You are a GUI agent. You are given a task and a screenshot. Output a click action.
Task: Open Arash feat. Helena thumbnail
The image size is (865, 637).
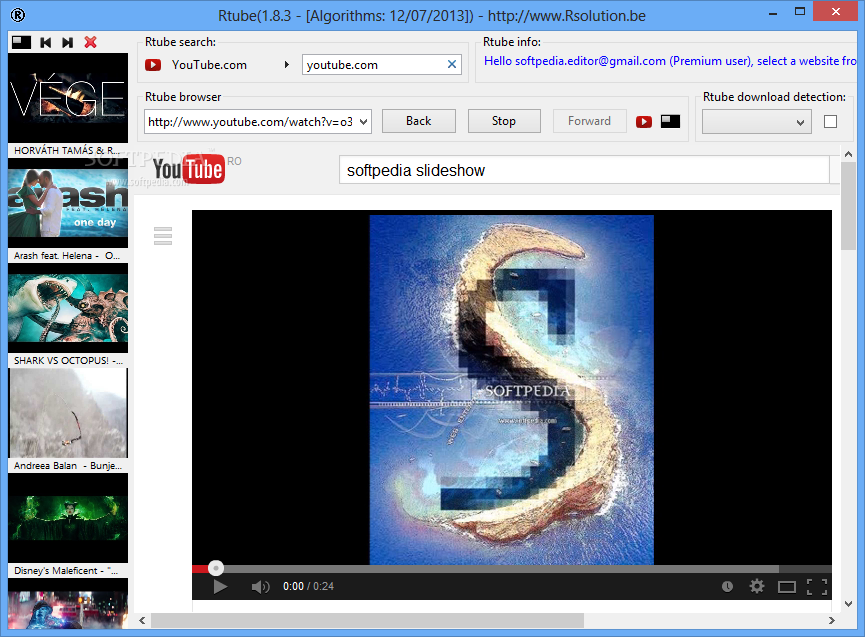tap(68, 204)
